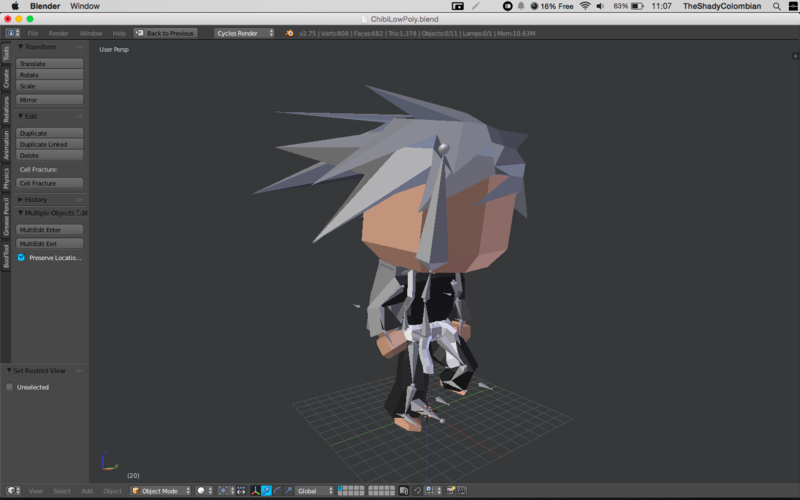Click the Duplicate Linked button

(49, 144)
